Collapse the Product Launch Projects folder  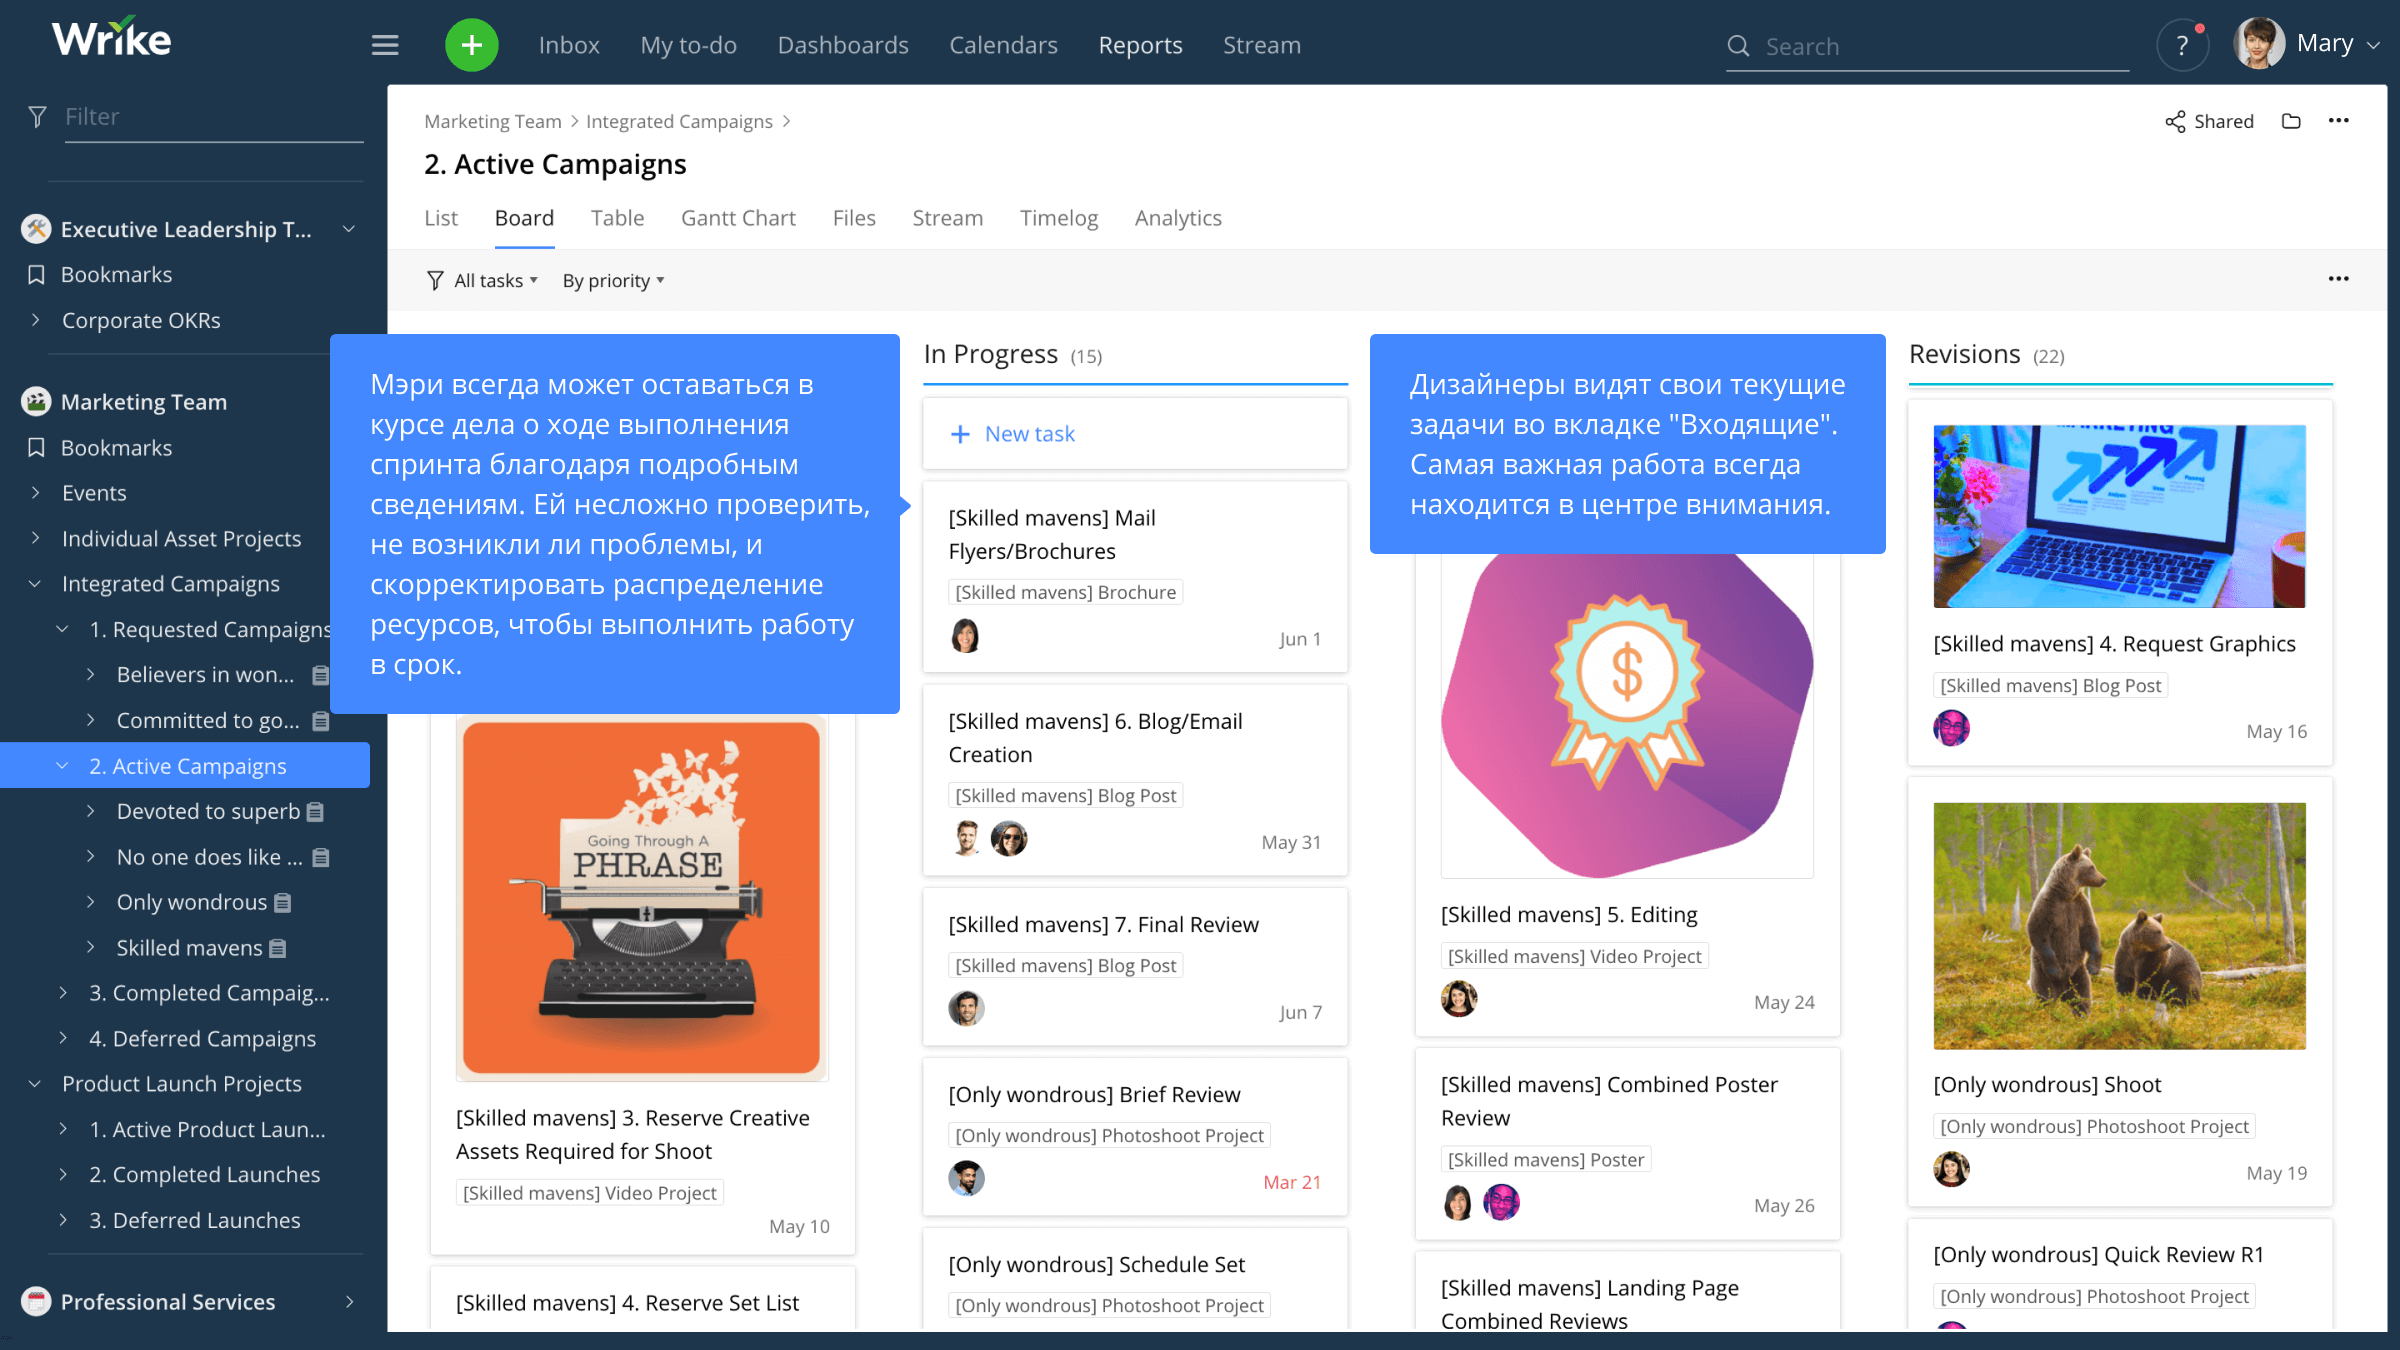(35, 1084)
